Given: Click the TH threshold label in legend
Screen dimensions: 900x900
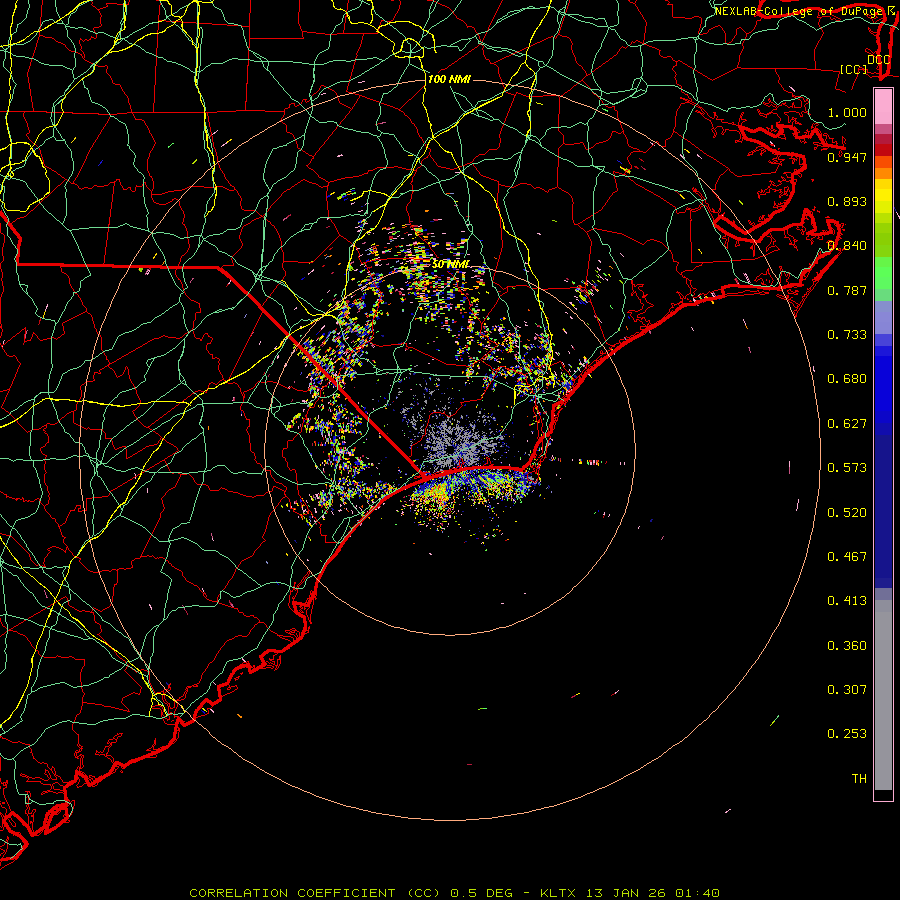Looking at the screenshot, I should coord(859,779).
